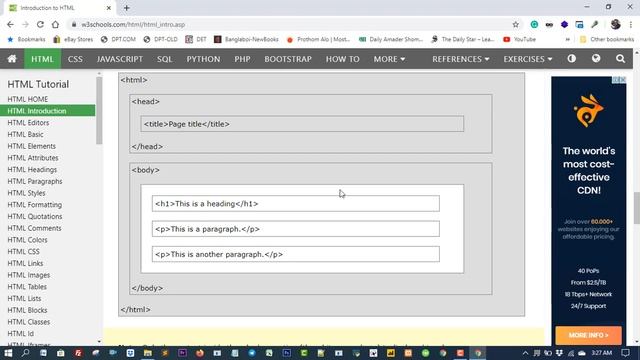Open HTML Colors in the sidebar
This screenshot has height=360, width=640.
tap(27, 240)
